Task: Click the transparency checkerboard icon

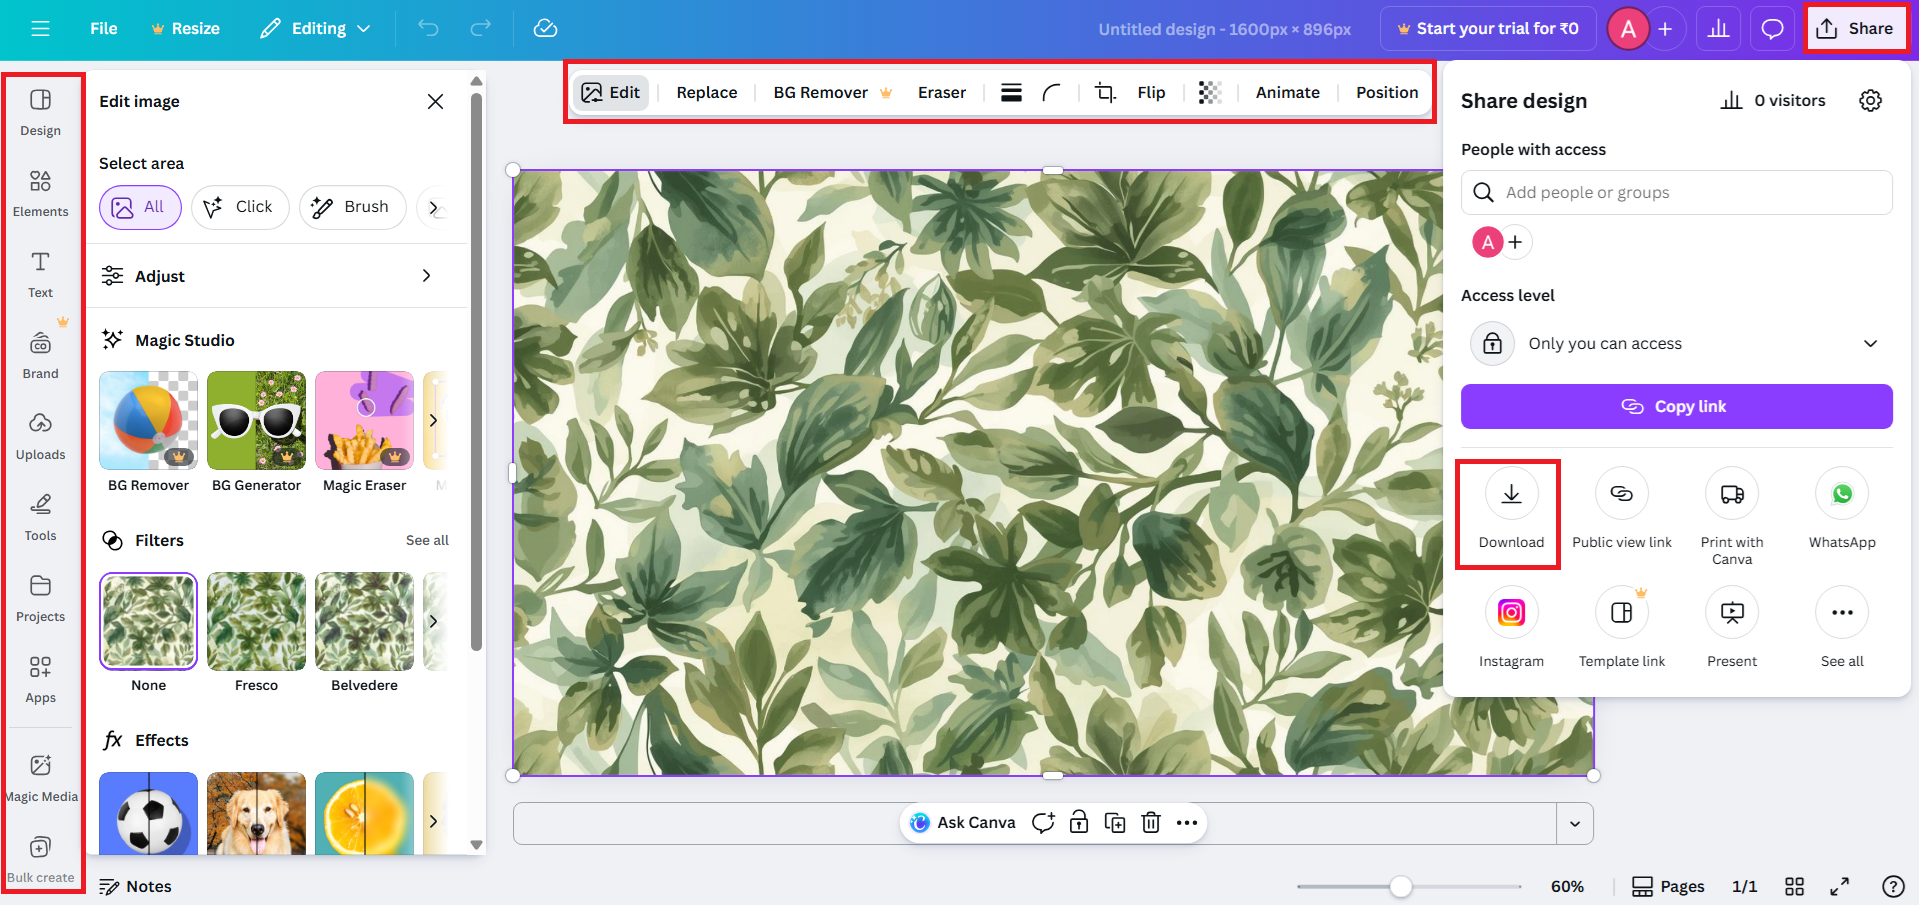Action: (x=1209, y=92)
